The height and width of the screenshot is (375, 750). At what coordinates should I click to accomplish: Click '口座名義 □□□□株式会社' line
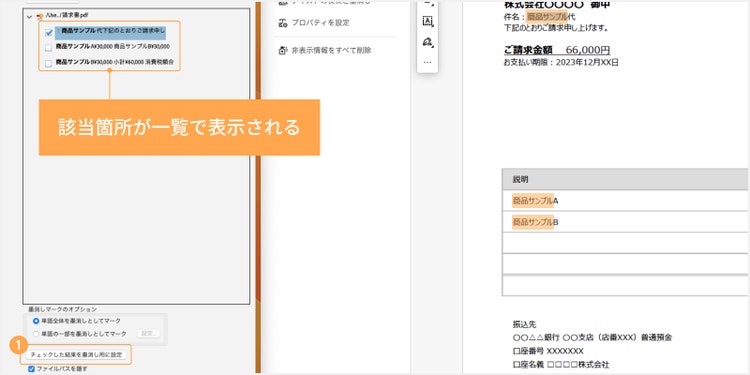coord(561,364)
